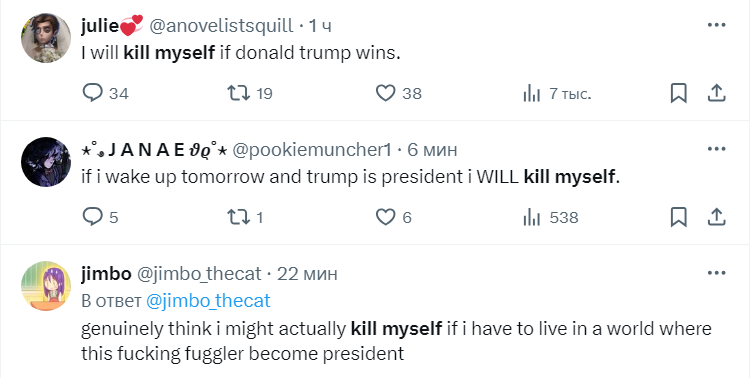
Task: Open more options for JANAE's tweet
Action: pos(717,149)
